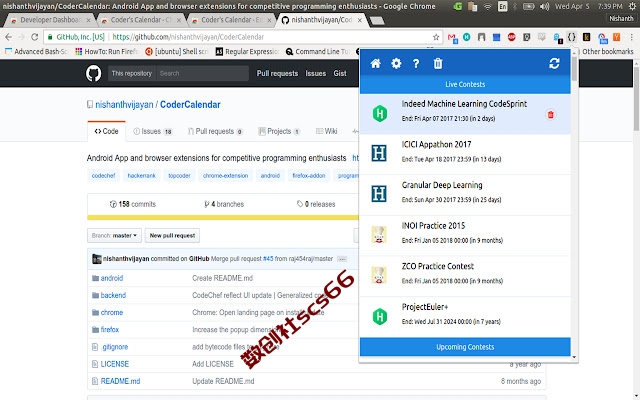Go back with Chrome back arrow
The width and height of the screenshot is (640, 400).
click(9, 37)
